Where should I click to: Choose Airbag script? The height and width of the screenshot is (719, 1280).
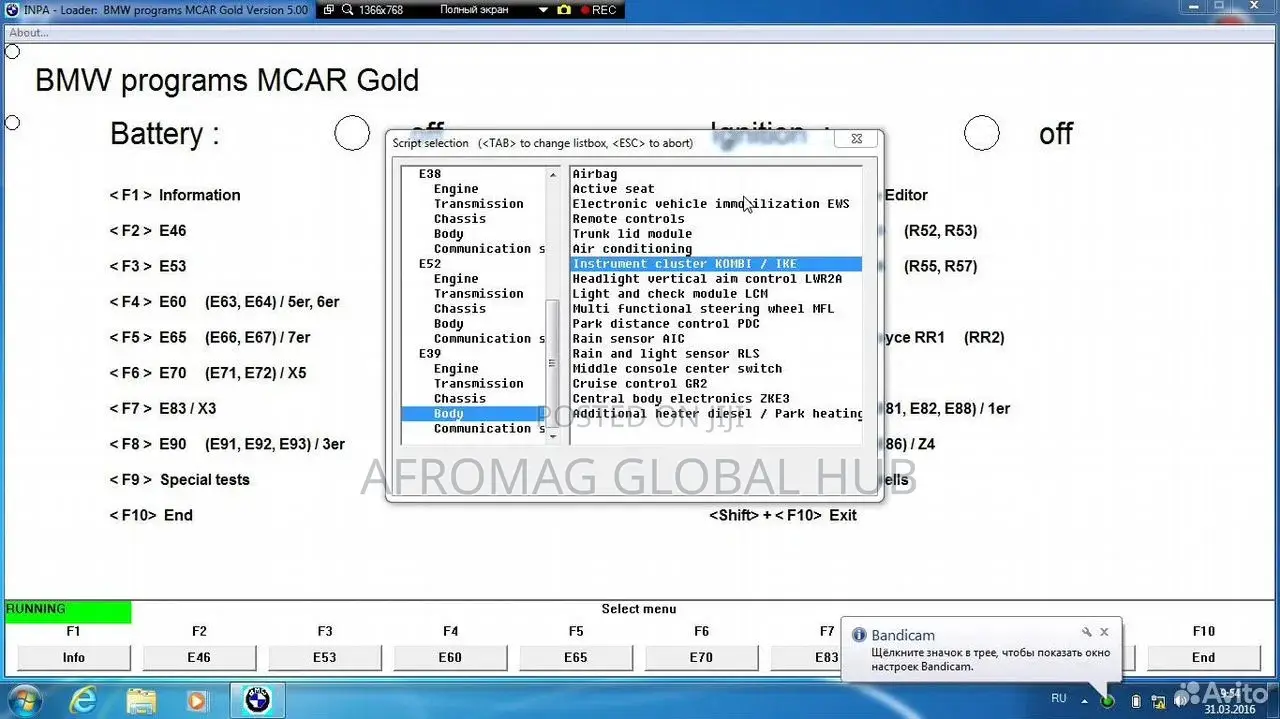(x=595, y=174)
